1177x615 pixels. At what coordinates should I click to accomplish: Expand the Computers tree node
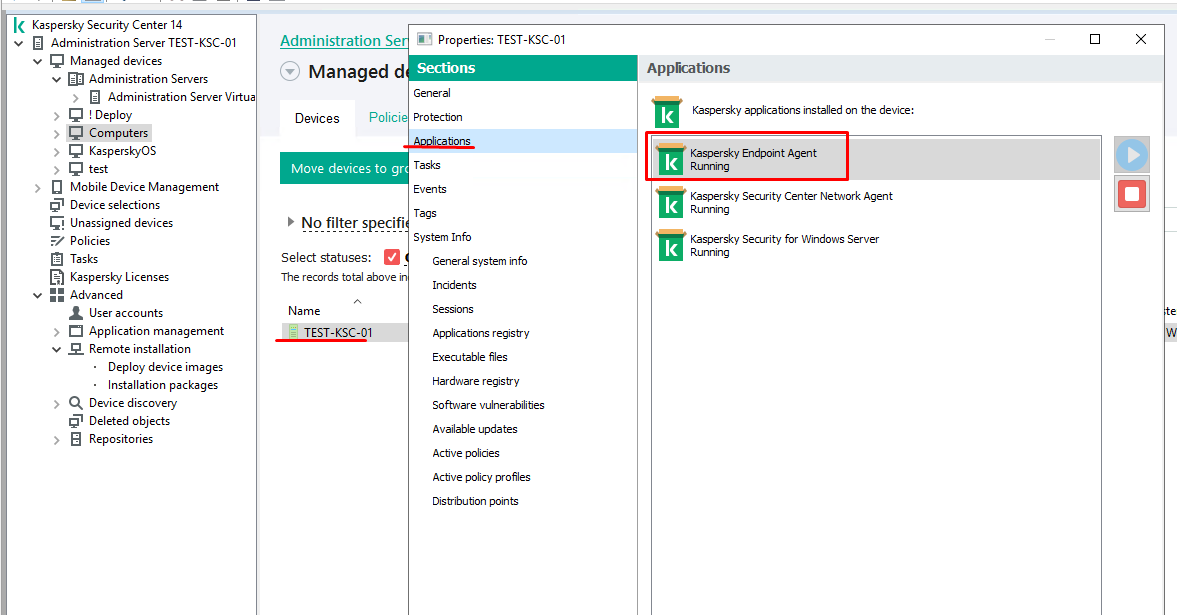point(56,134)
